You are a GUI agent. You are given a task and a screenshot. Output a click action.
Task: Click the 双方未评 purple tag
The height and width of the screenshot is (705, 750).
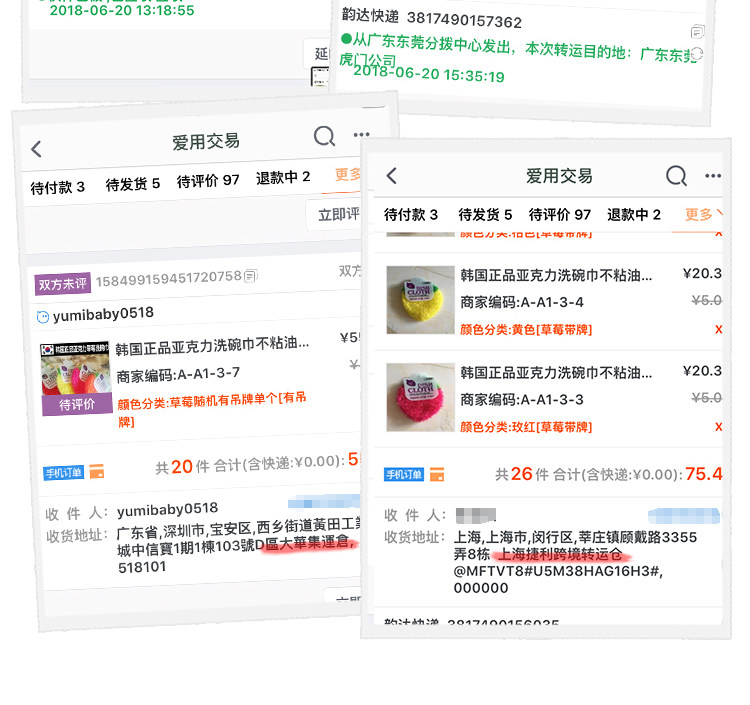(63, 284)
